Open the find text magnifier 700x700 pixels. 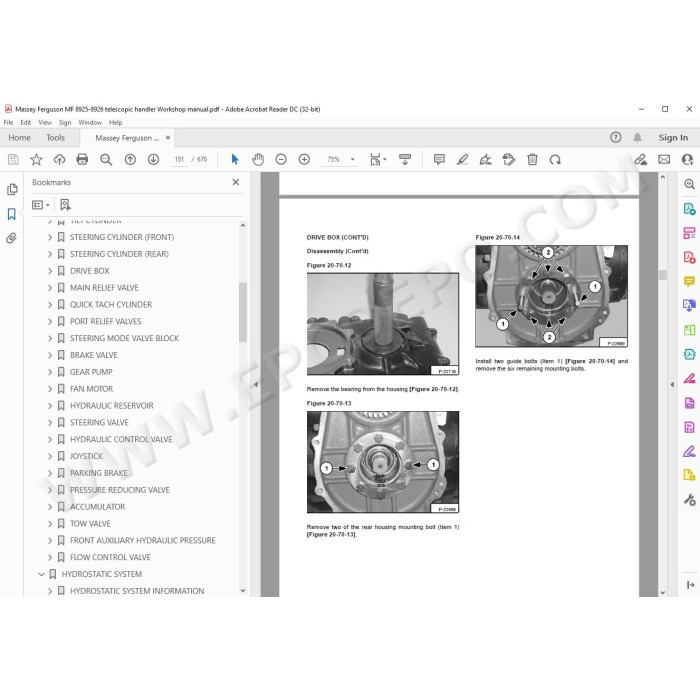pos(106,159)
